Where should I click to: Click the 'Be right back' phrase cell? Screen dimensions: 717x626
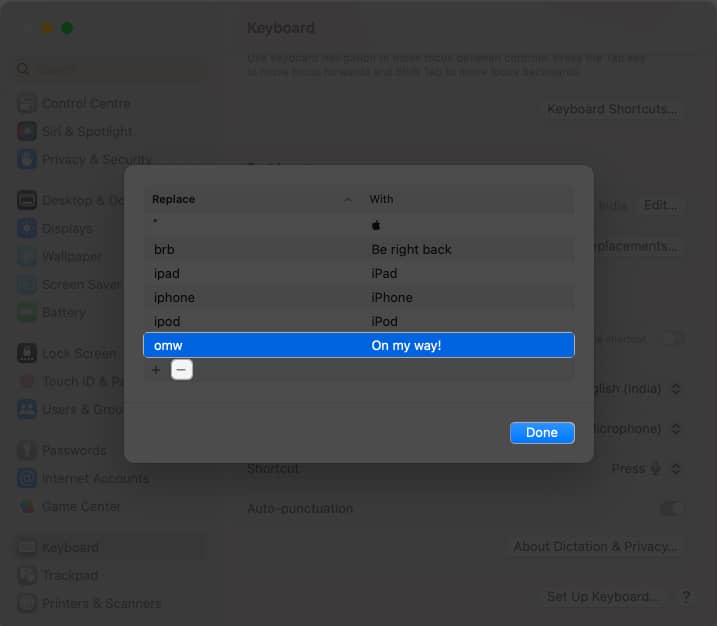[x=412, y=250]
